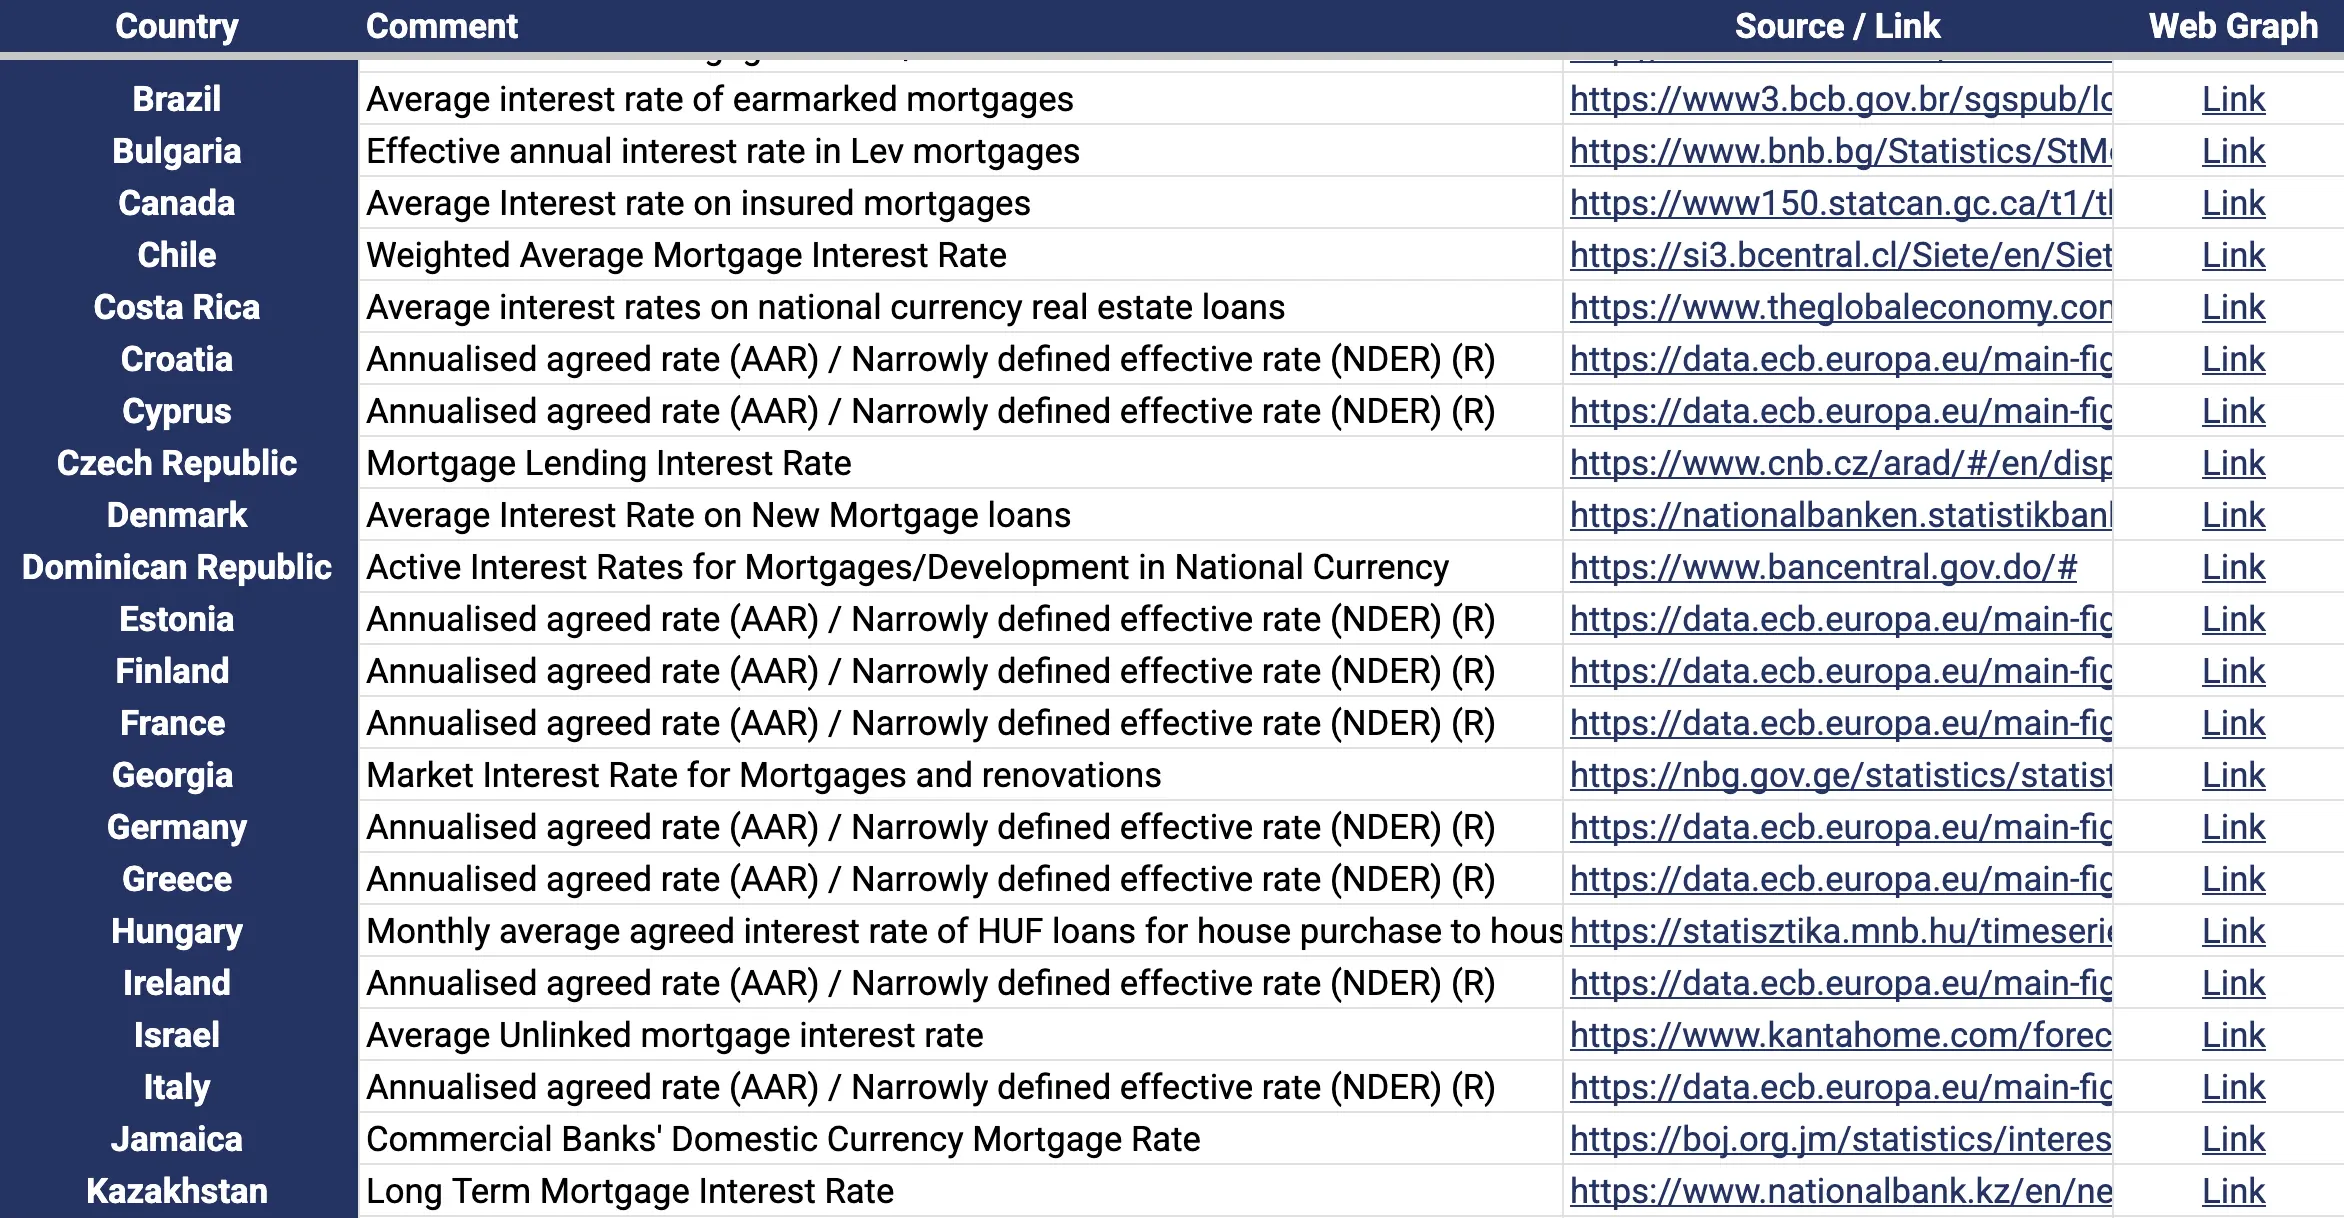The height and width of the screenshot is (1218, 2344).
Task: Open the Web Graph Link for Italy
Action: coord(2234,1087)
